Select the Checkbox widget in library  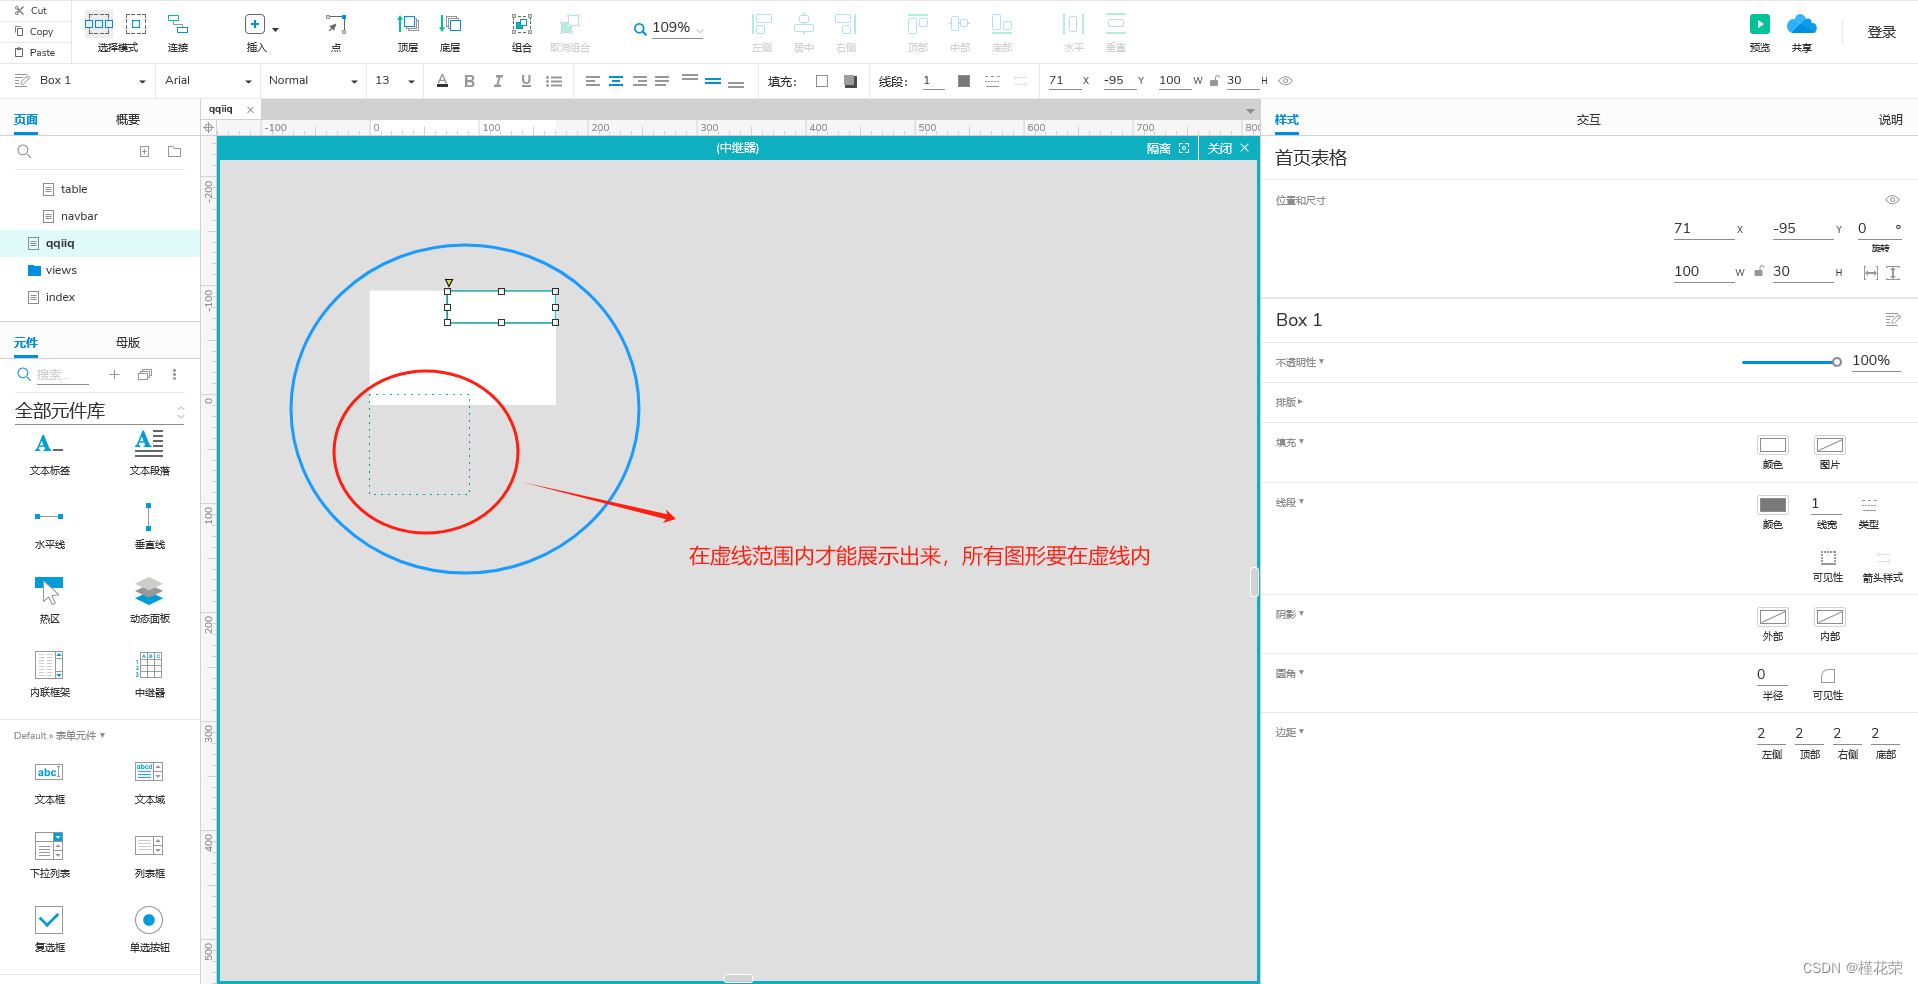[x=49, y=929]
